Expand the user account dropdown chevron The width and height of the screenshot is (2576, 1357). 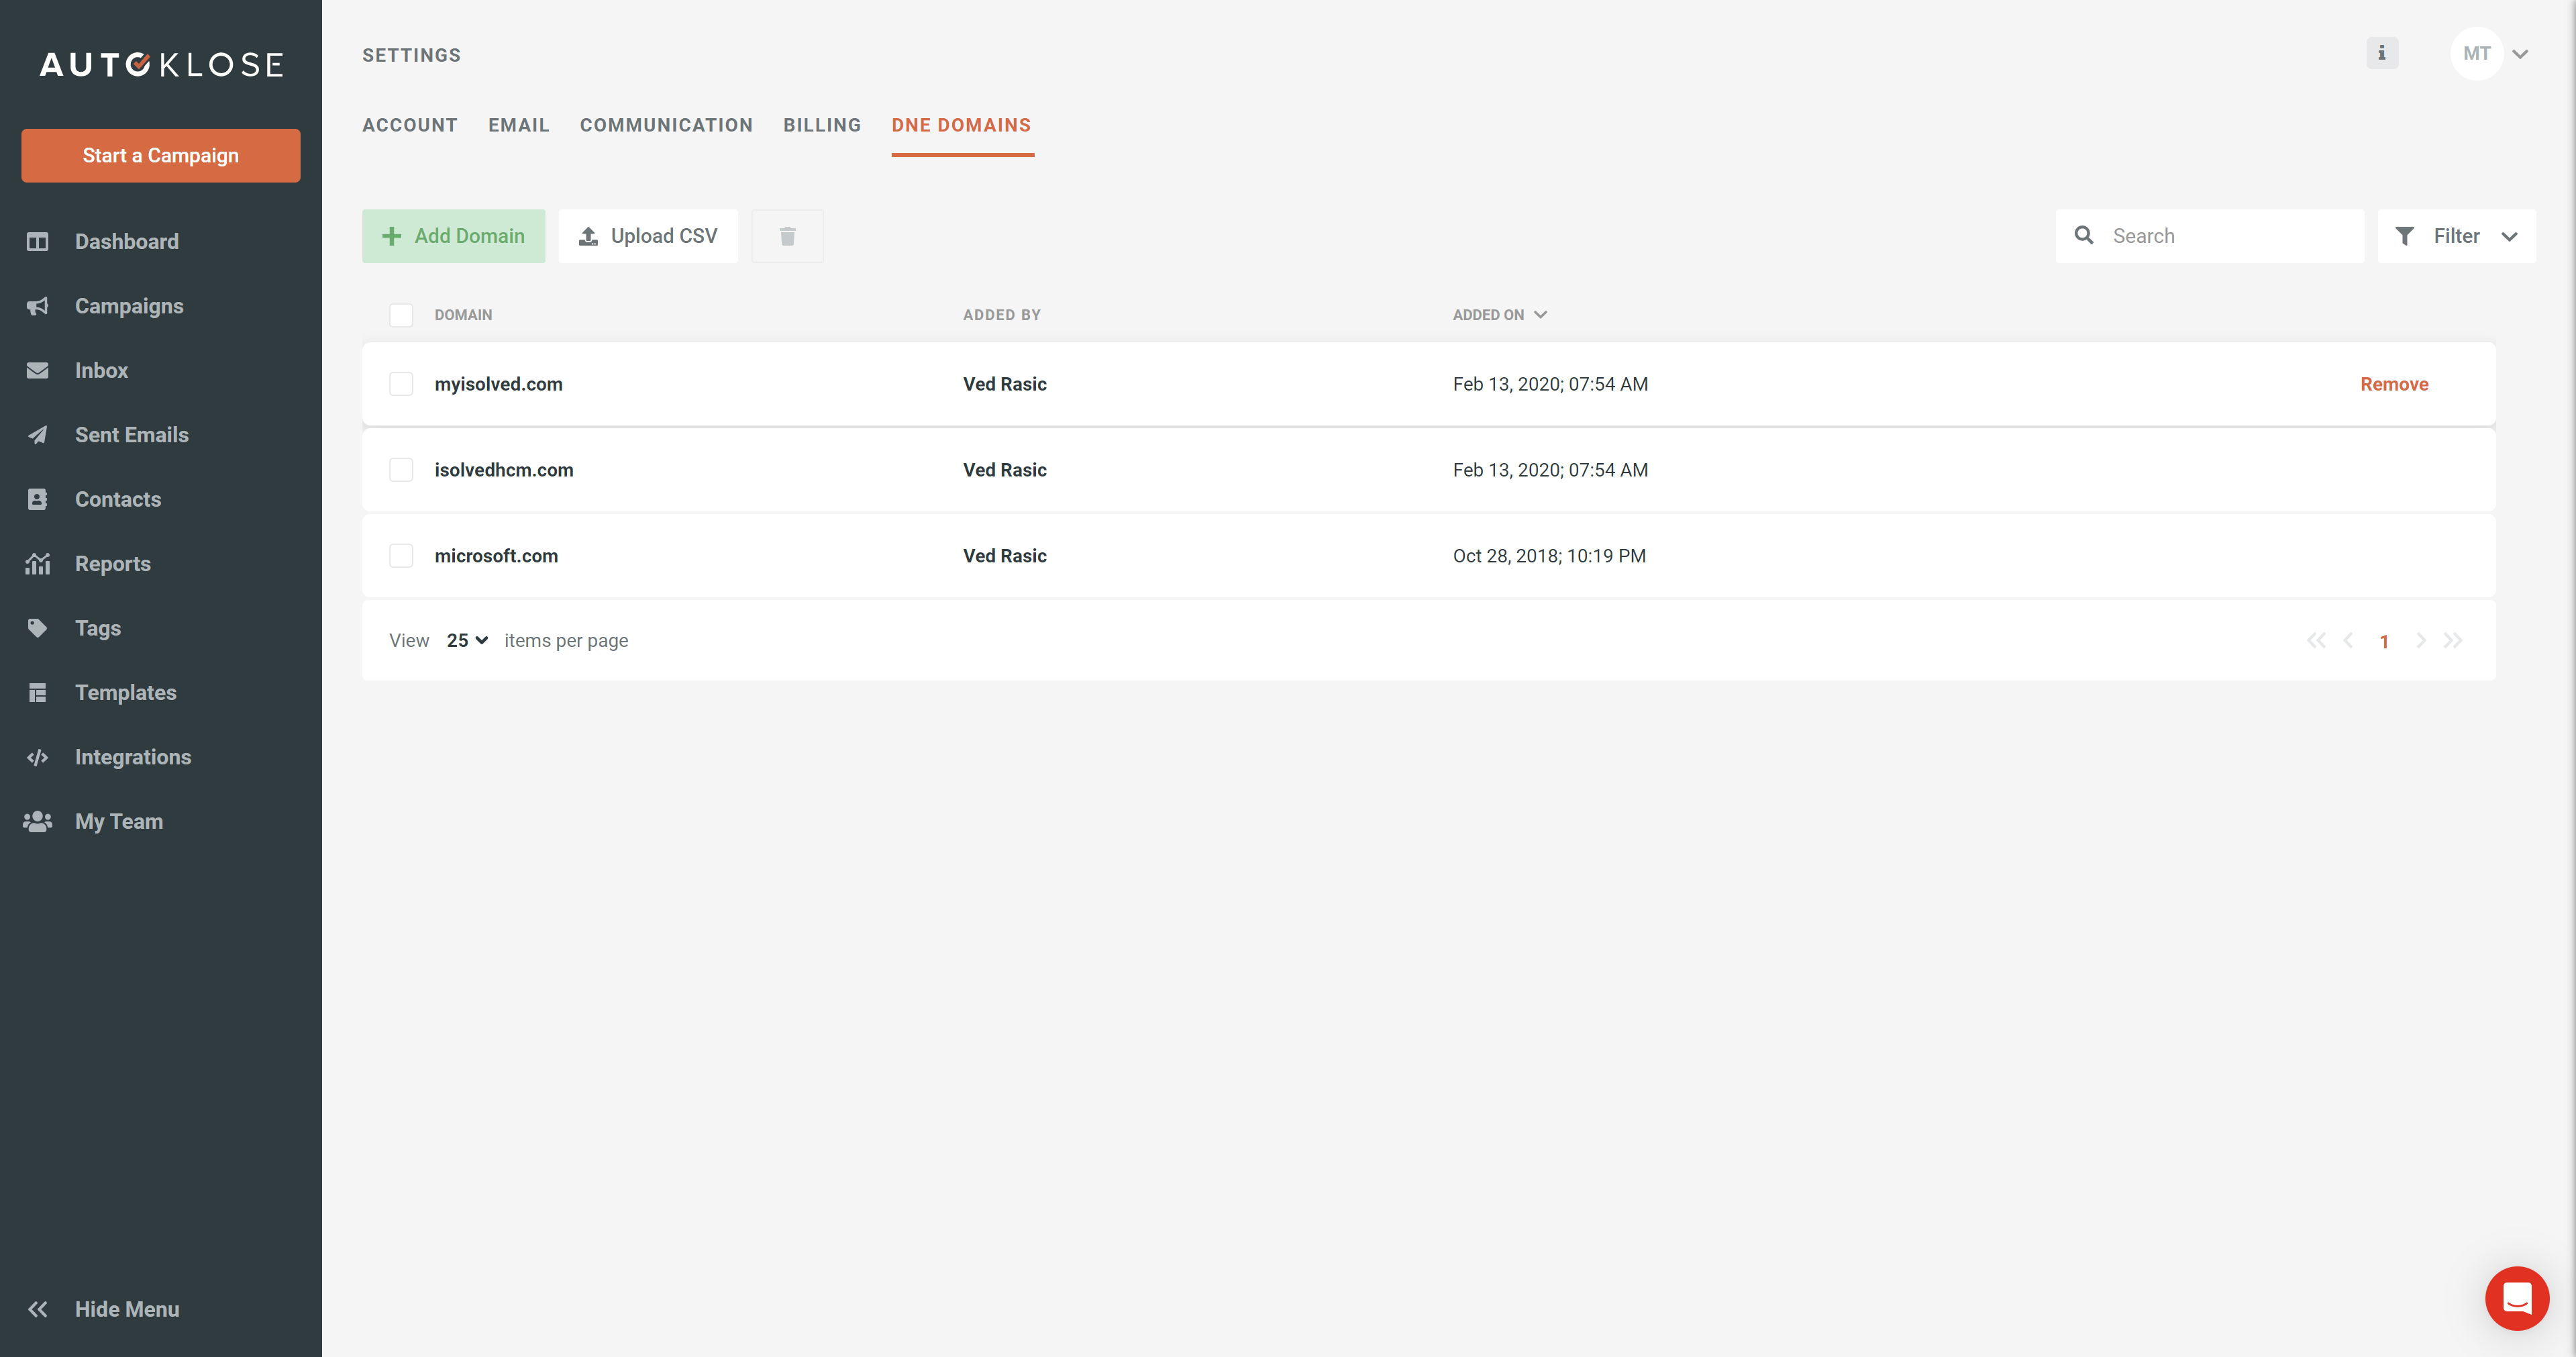(x=2520, y=54)
